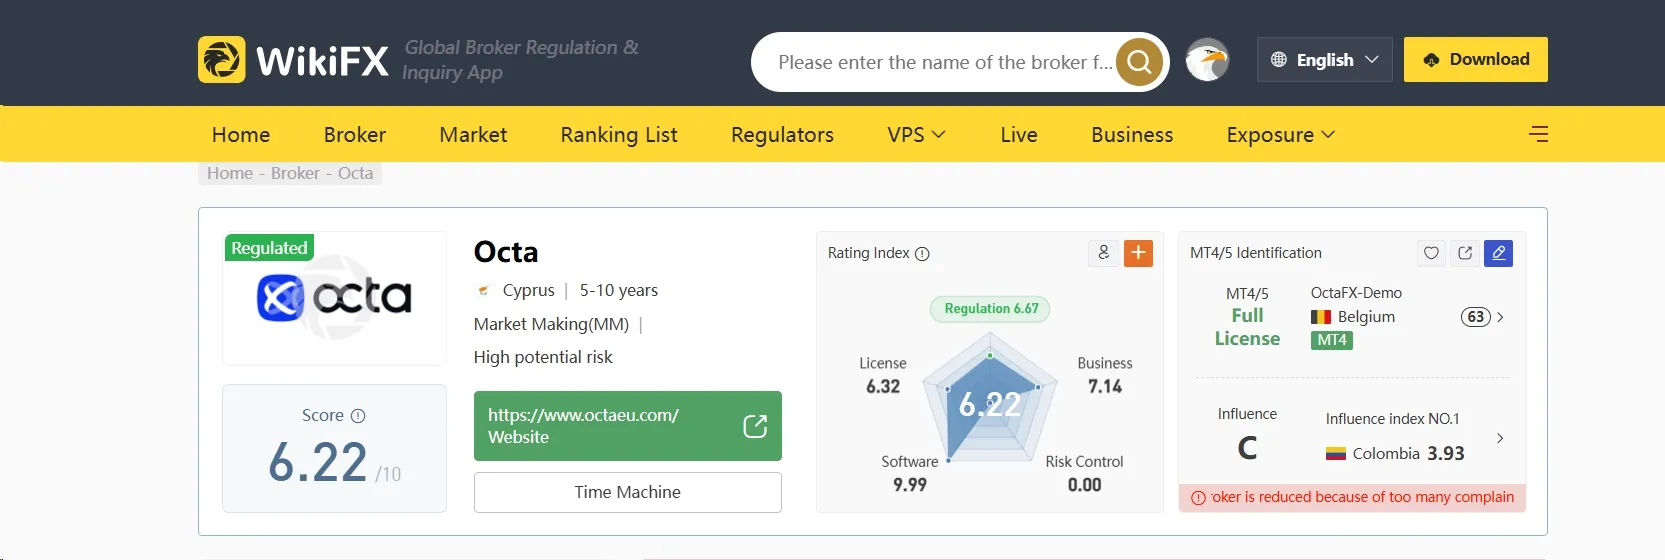
Task: Click the 63 count badge
Action: coord(1475,317)
